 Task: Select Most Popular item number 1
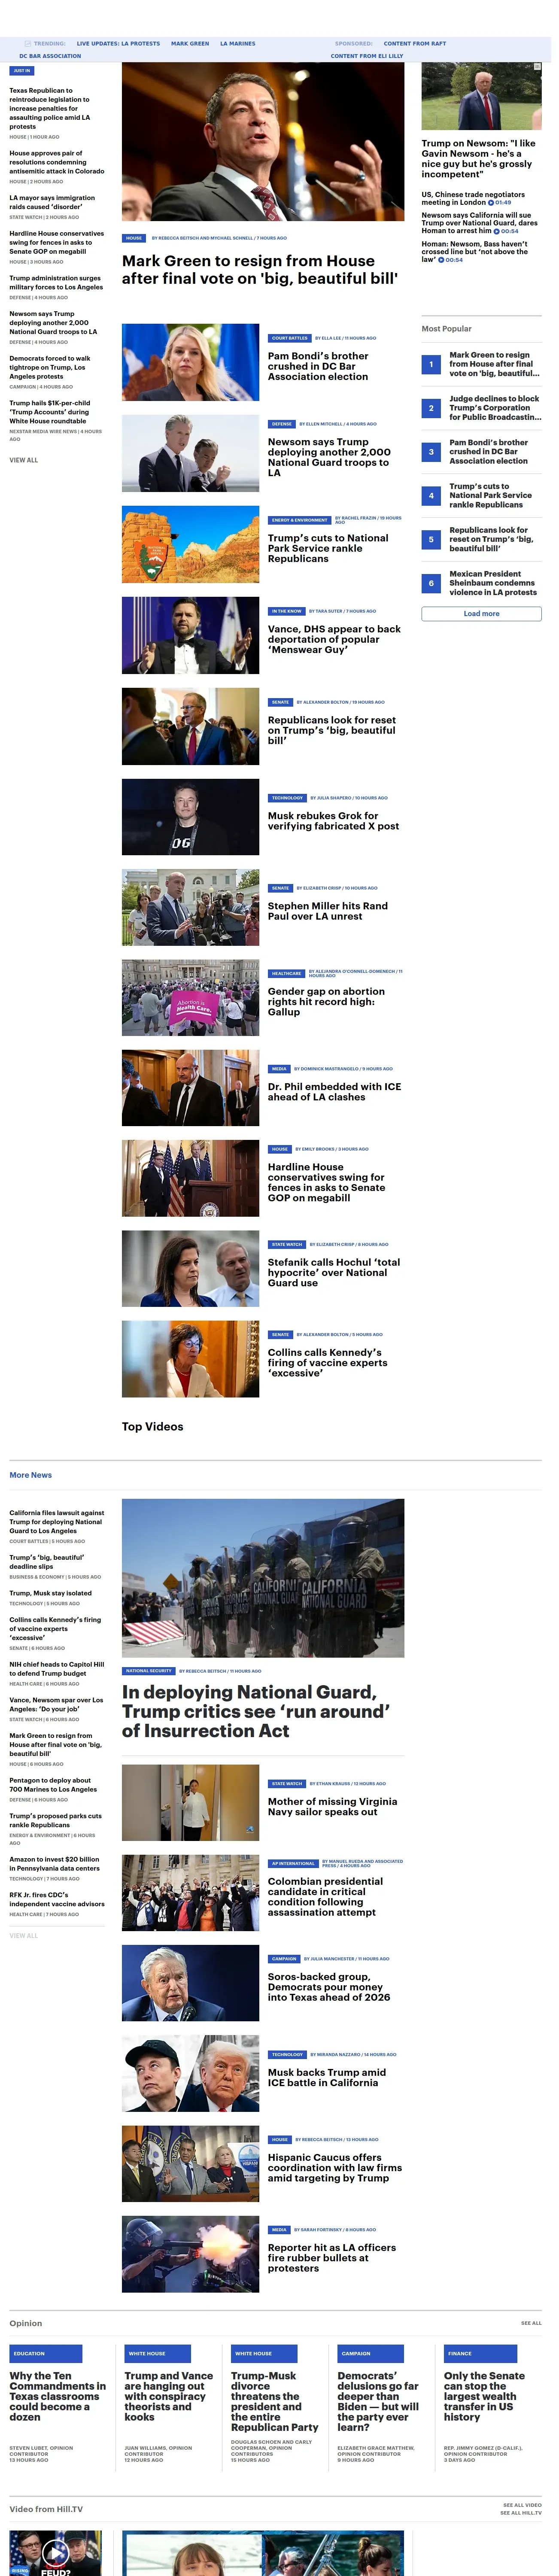click(431, 364)
